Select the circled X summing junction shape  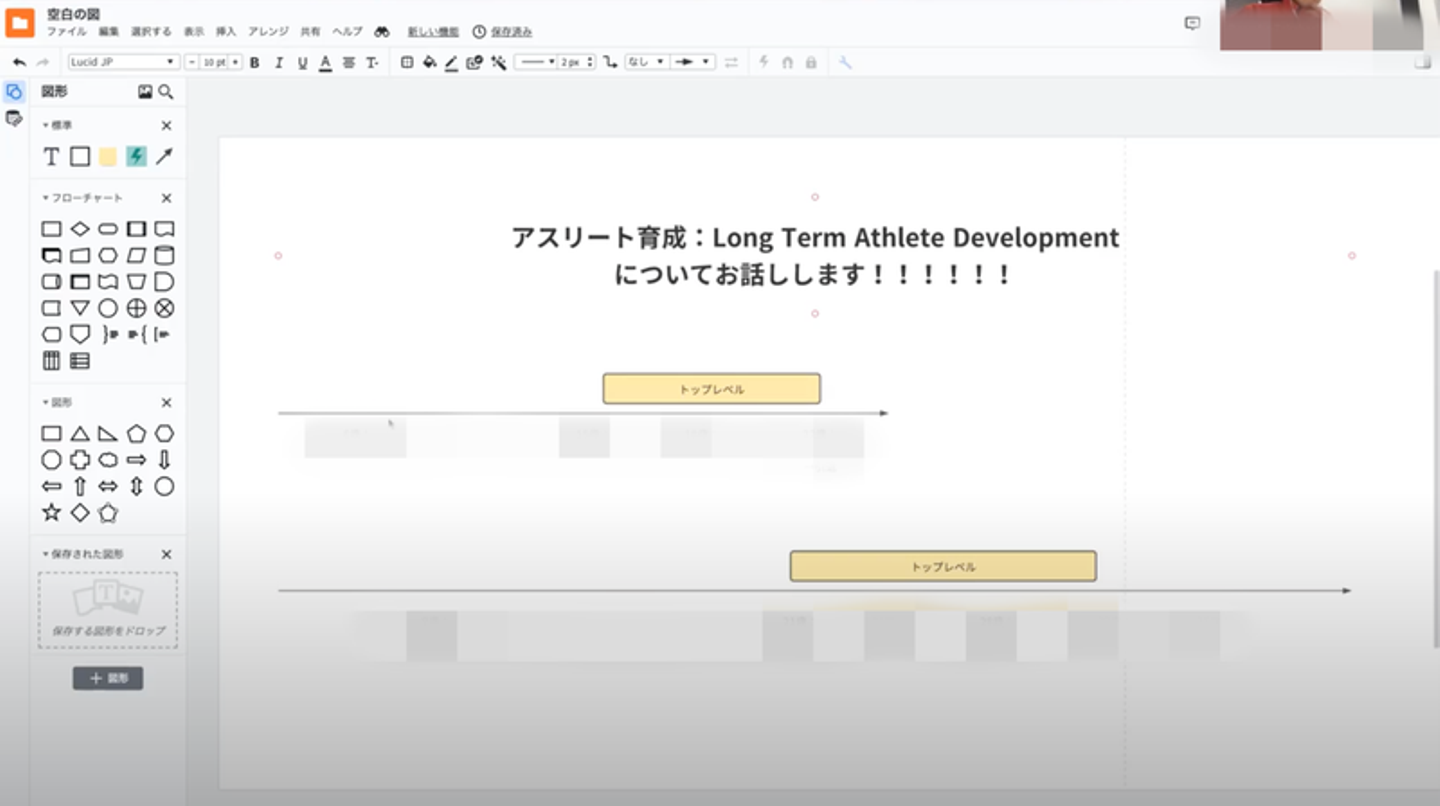[x=164, y=308]
